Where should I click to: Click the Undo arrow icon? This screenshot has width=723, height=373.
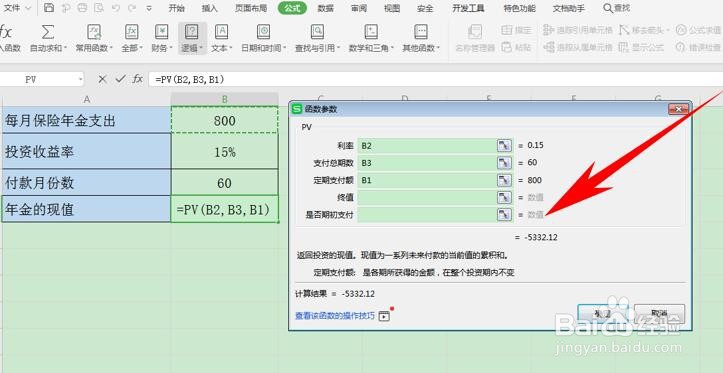pos(115,8)
